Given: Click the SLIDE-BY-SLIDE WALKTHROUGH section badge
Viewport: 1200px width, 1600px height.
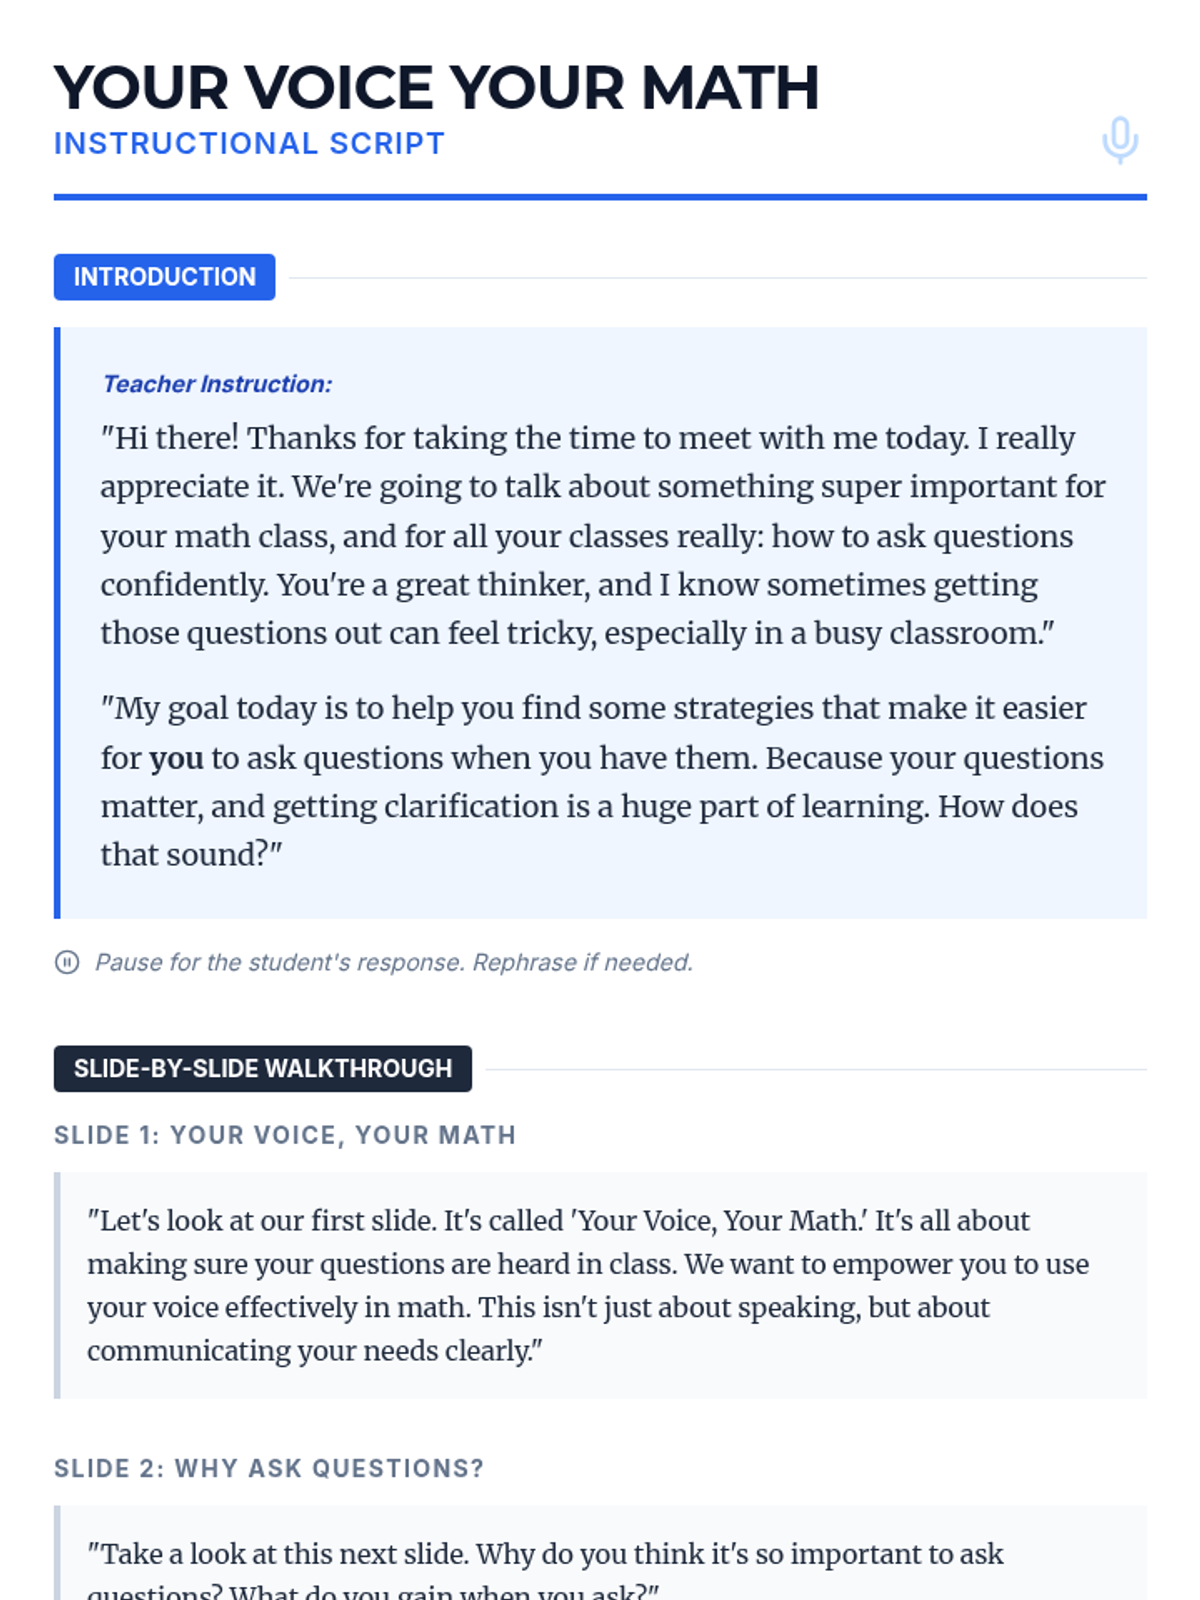Looking at the screenshot, I should point(262,1068).
